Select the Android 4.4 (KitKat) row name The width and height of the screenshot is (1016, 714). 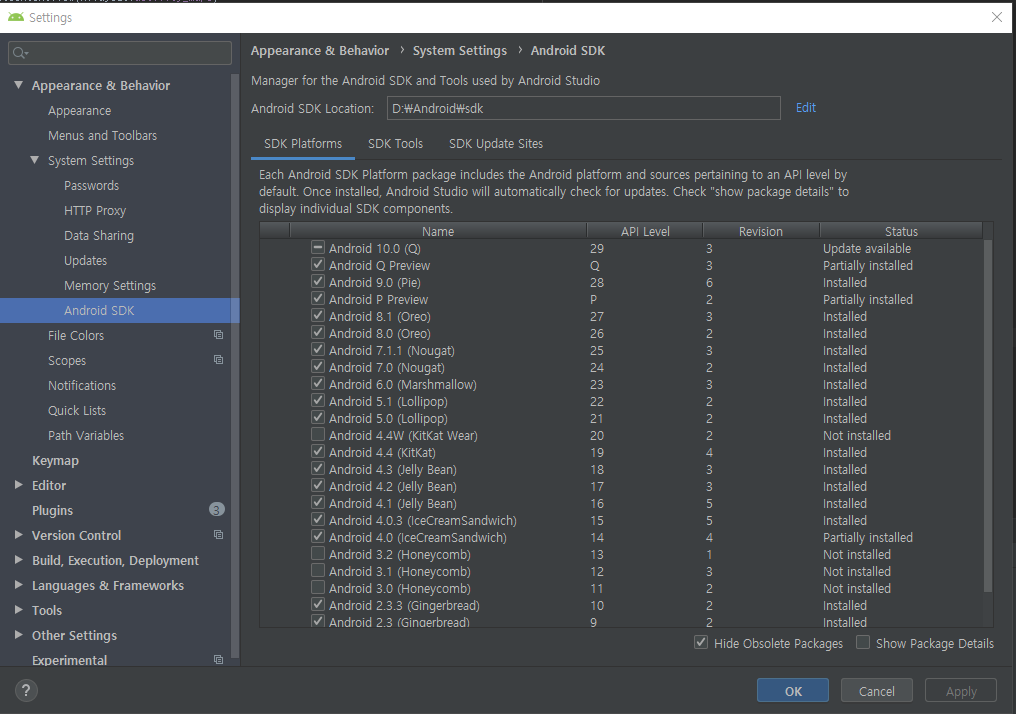(382, 452)
